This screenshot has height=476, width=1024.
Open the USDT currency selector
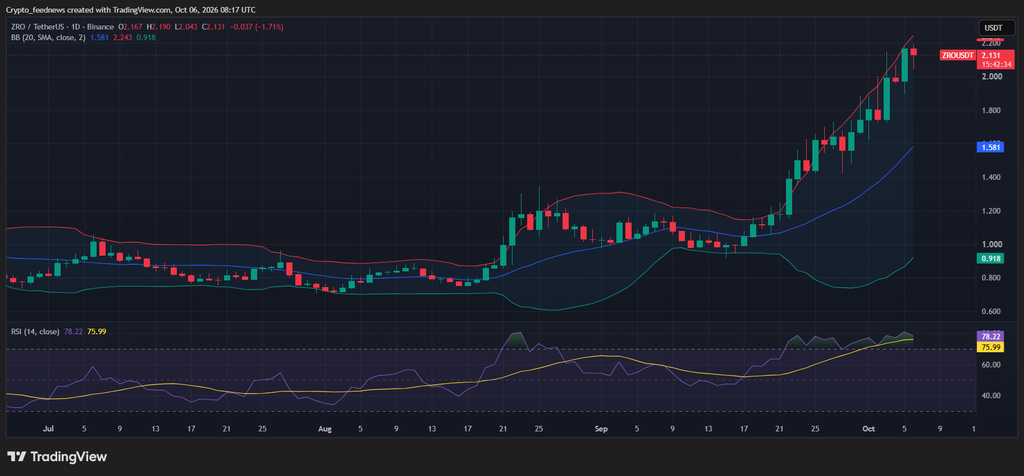pyautogui.click(x=995, y=27)
